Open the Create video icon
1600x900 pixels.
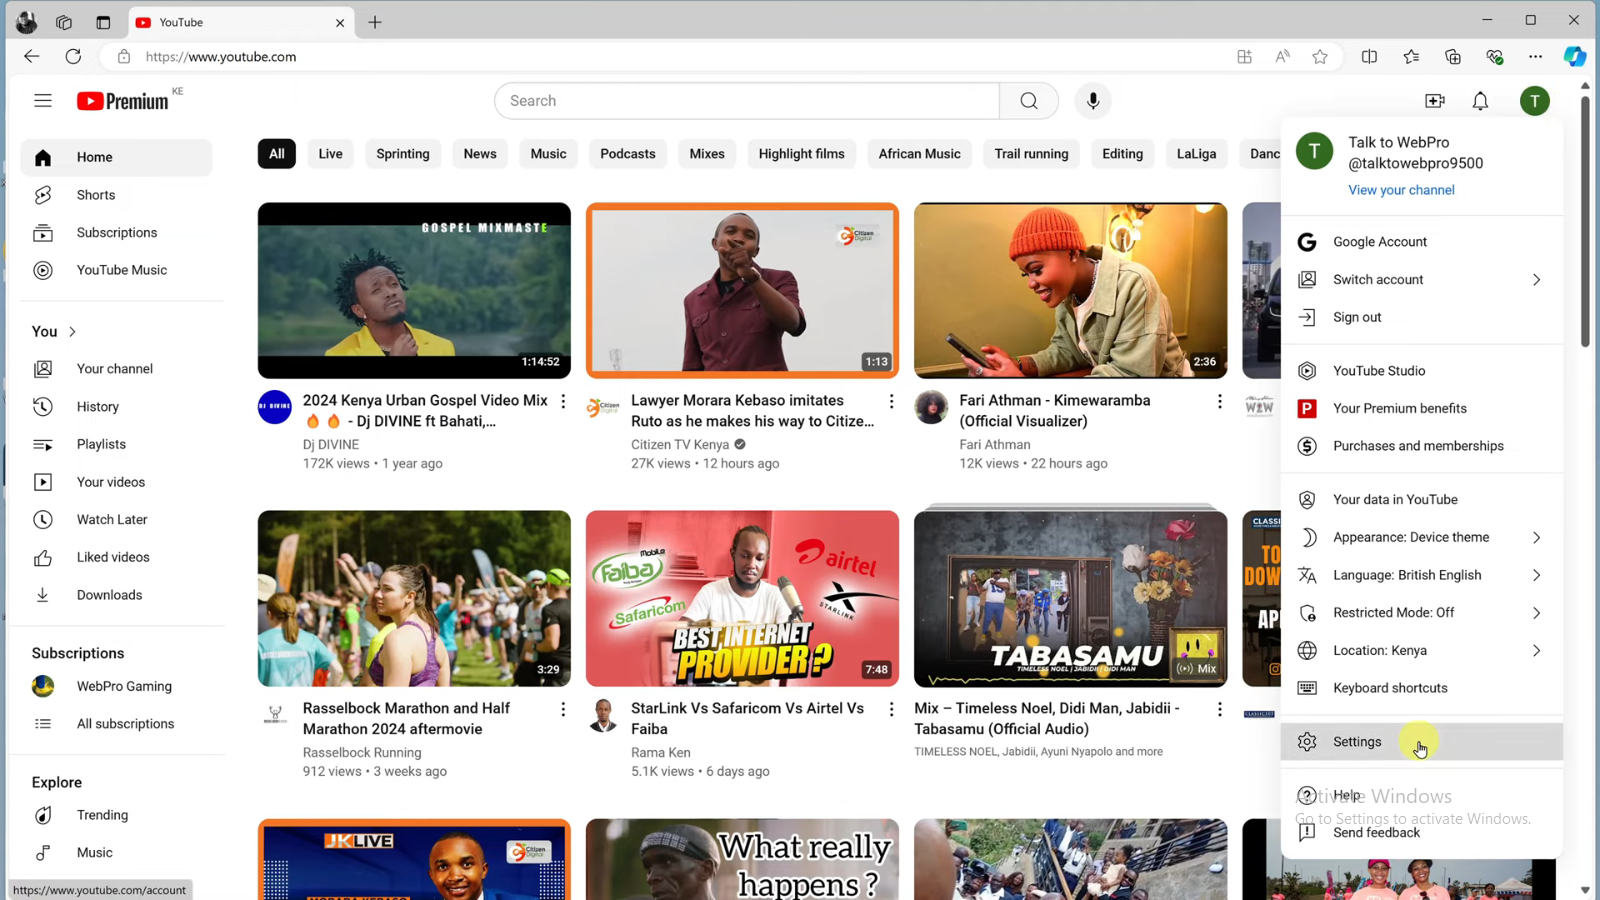[x=1435, y=101]
